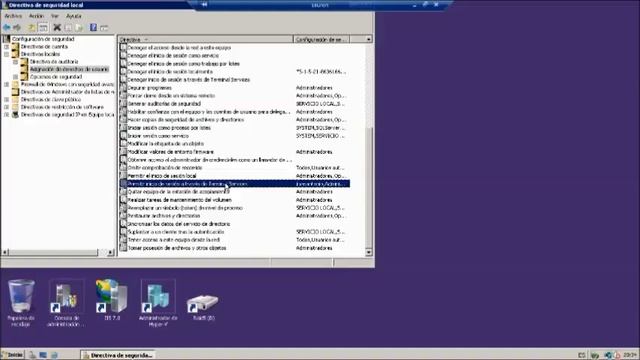Image resolution: width=640 pixels, height=360 pixels.
Task: Open the Ver menu
Action: point(55,16)
